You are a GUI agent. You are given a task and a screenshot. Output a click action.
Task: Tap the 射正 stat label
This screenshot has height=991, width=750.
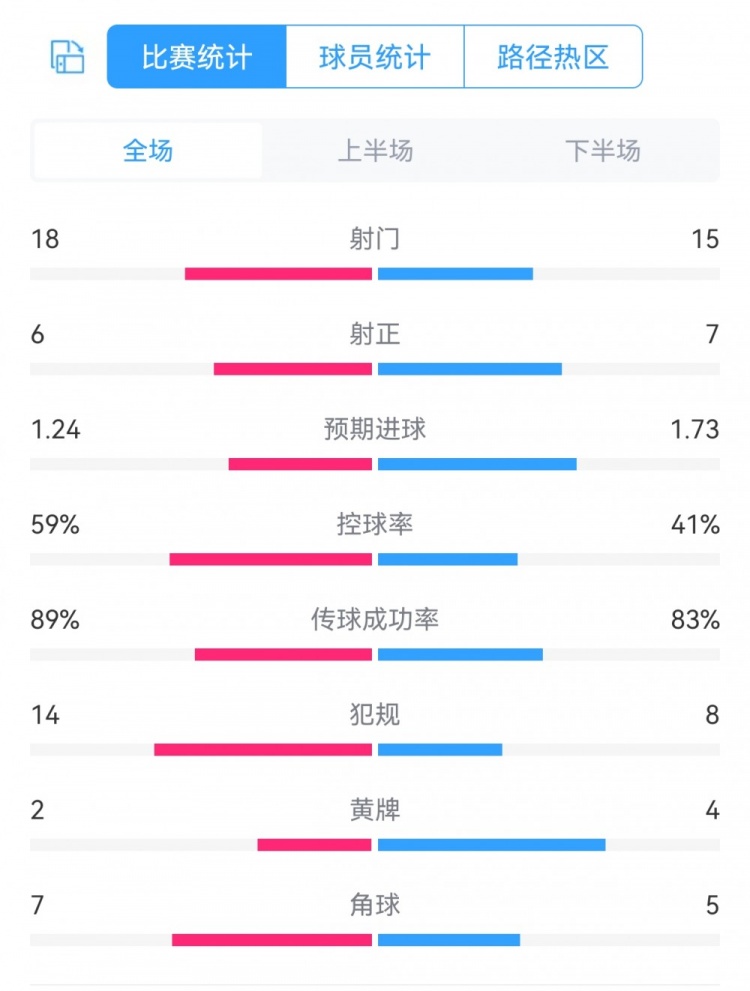pos(375,334)
